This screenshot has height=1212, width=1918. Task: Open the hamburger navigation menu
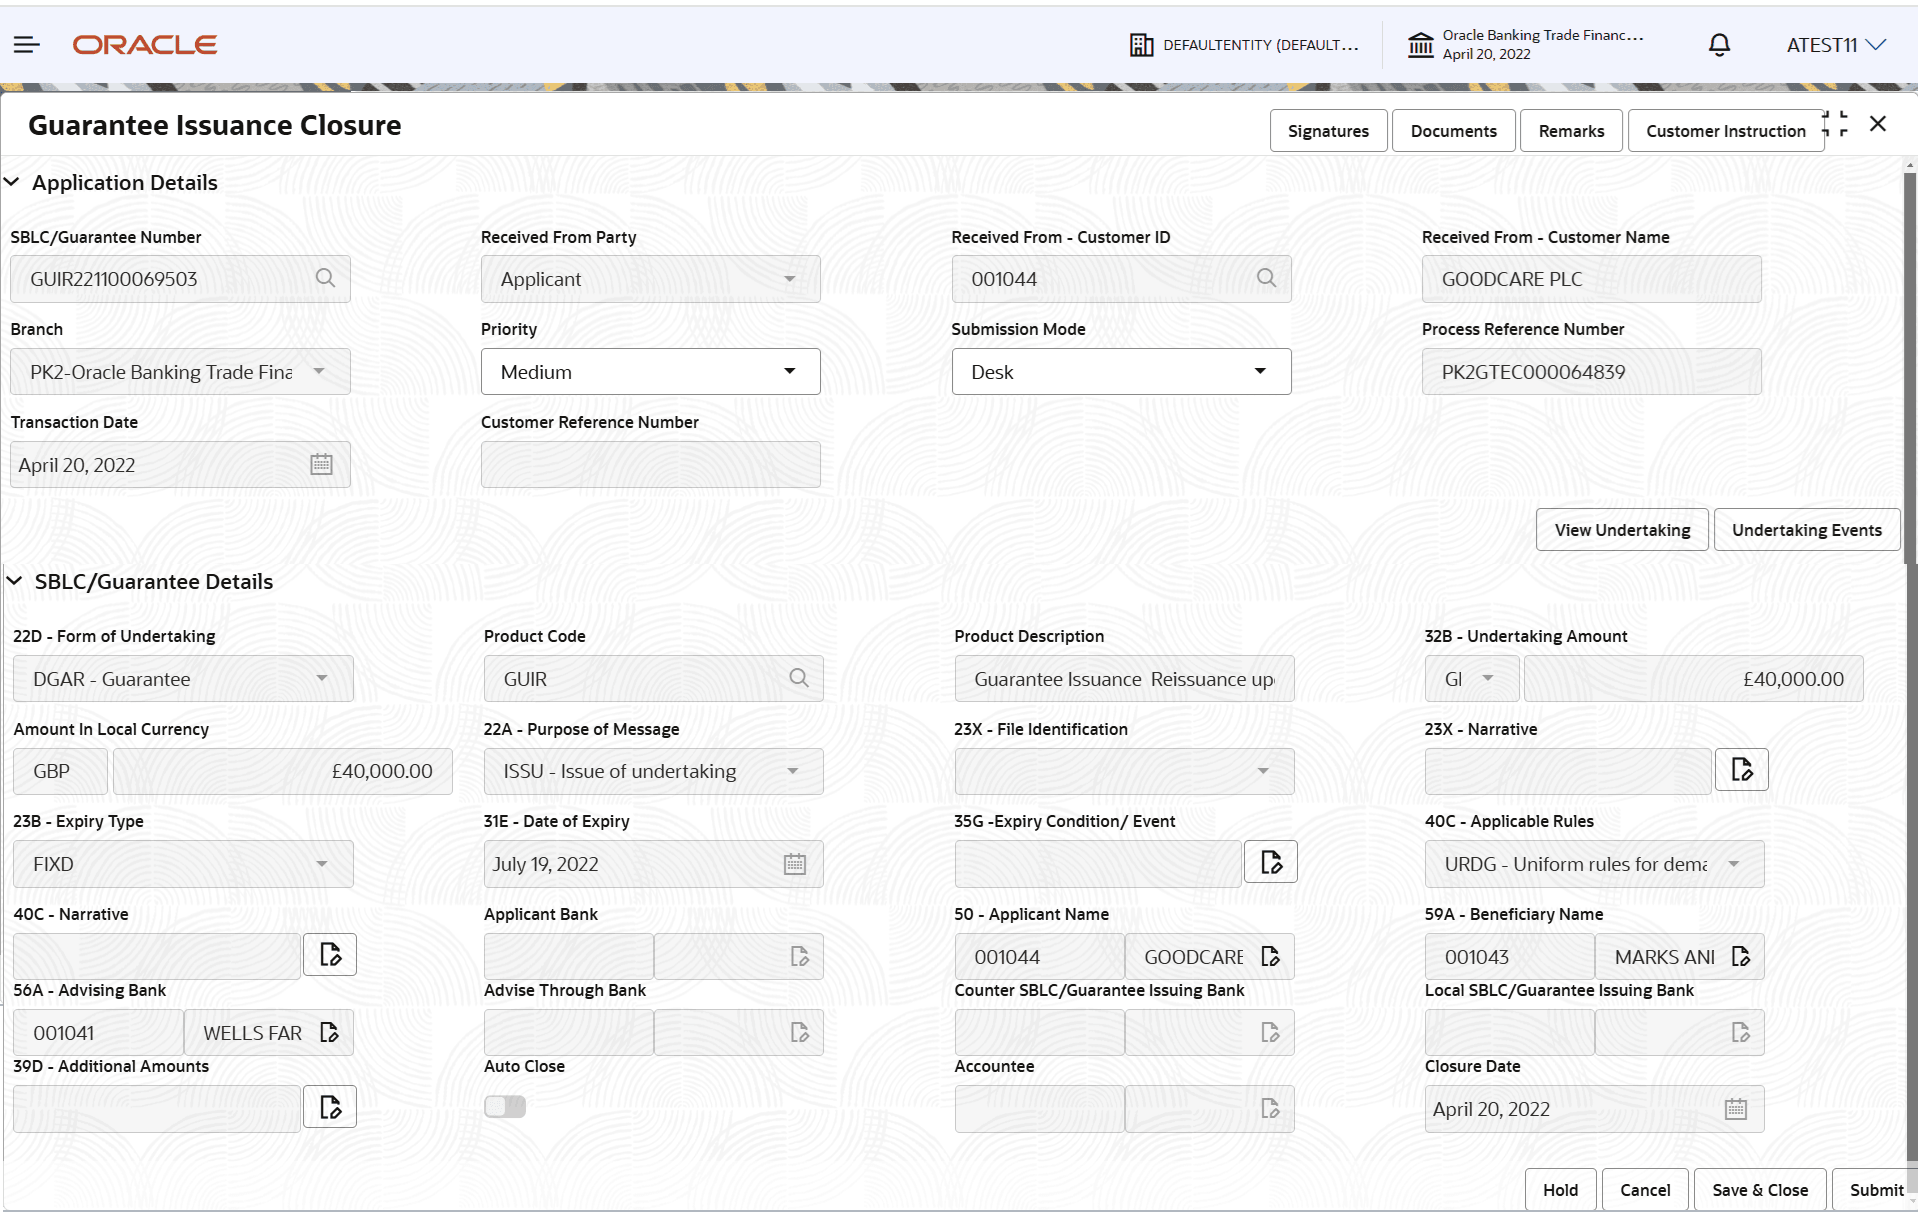27,44
